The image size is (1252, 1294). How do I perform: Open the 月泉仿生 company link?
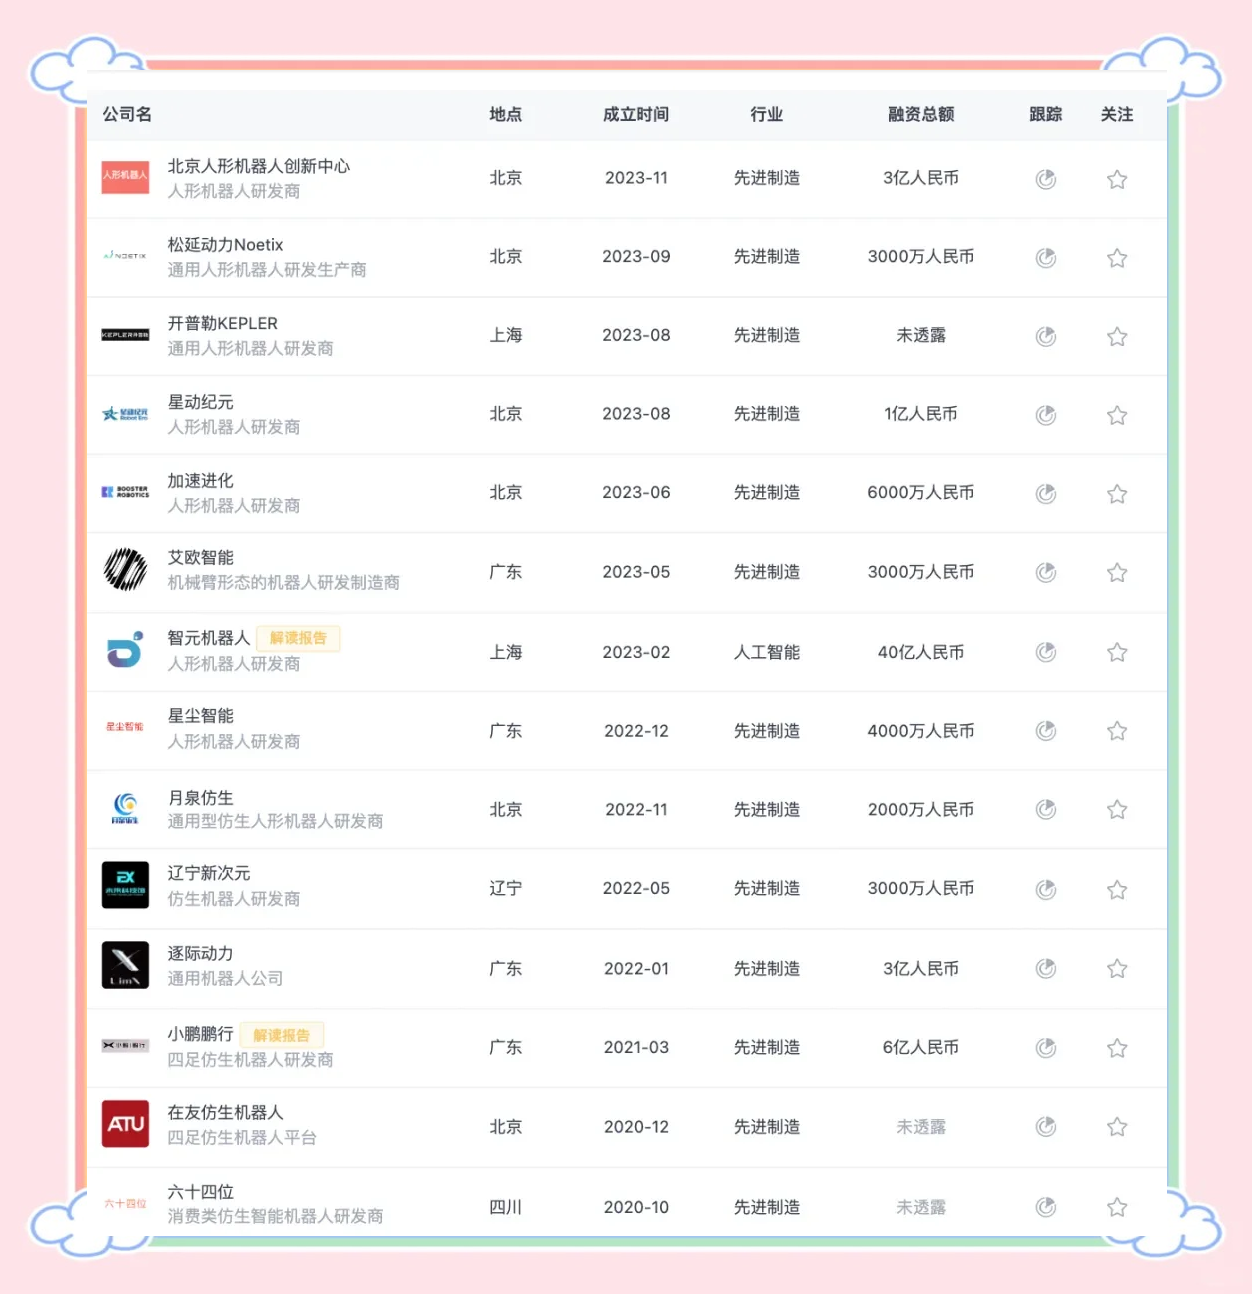(x=200, y=798)
